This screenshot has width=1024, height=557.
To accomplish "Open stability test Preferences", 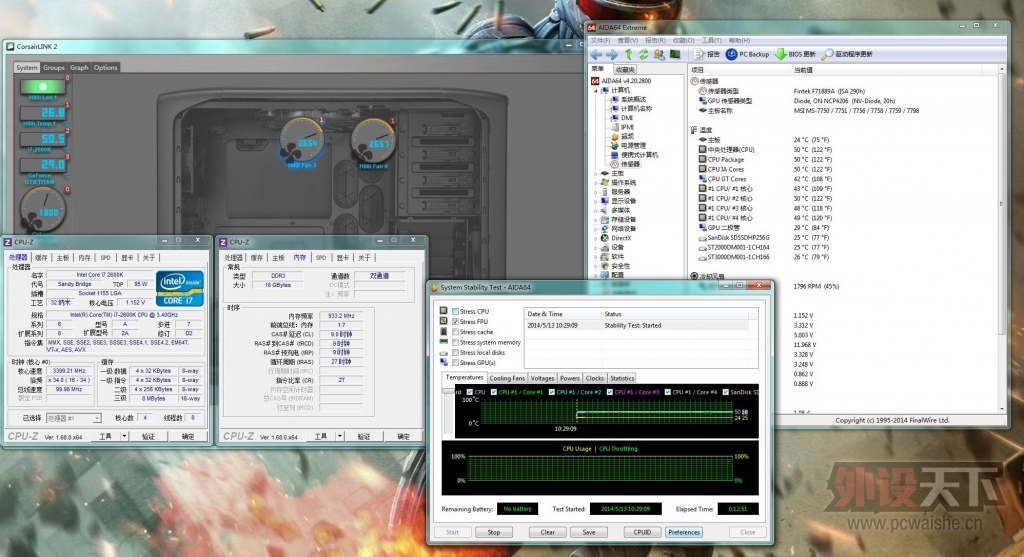I will 684,532.
